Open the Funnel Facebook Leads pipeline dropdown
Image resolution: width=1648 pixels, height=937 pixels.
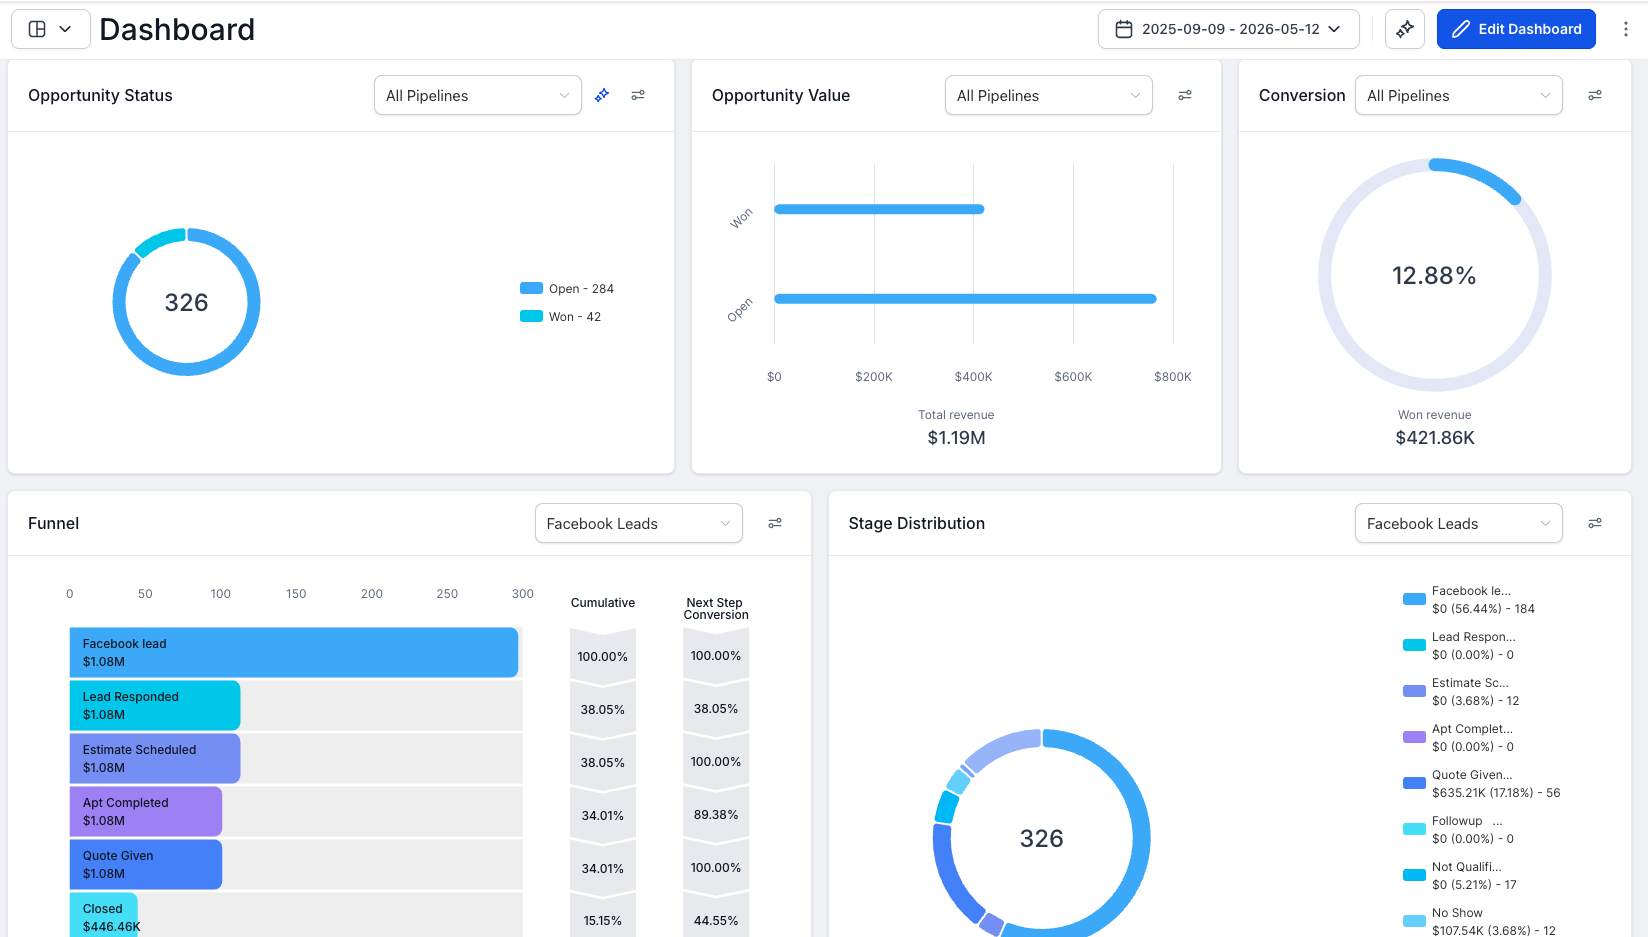point(639,523)
